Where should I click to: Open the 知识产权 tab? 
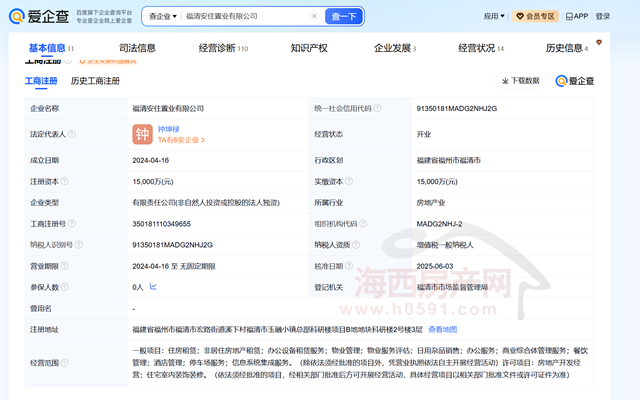[x=308, y=48]
